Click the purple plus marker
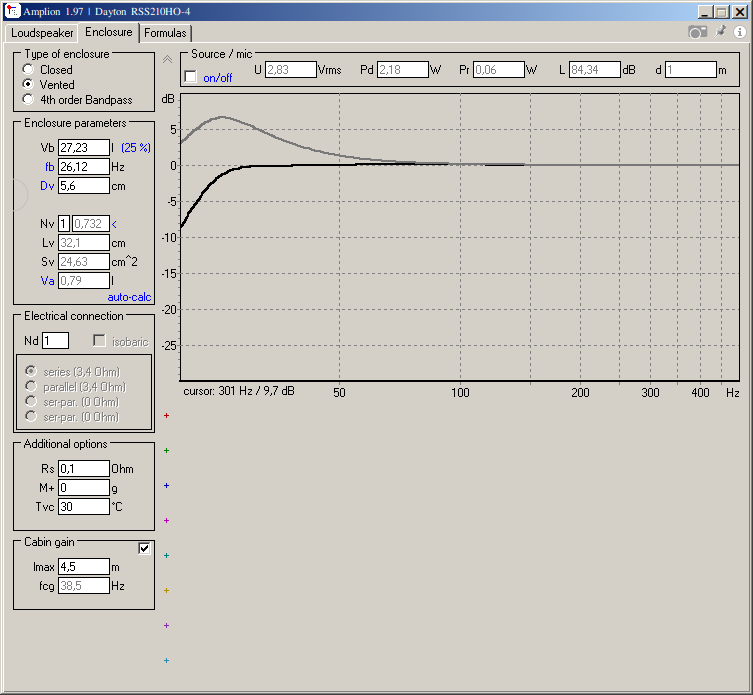753x695 pixels. pos(166,625)
